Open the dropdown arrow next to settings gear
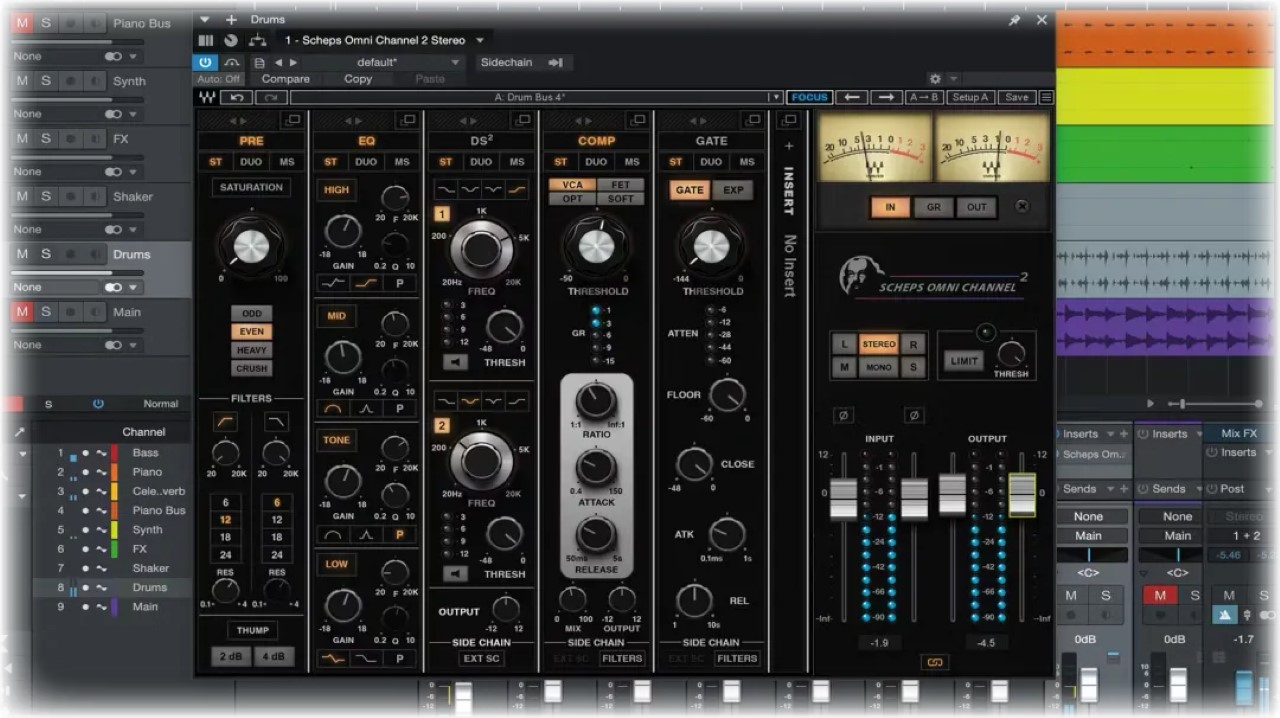 [x=953, y=78]
